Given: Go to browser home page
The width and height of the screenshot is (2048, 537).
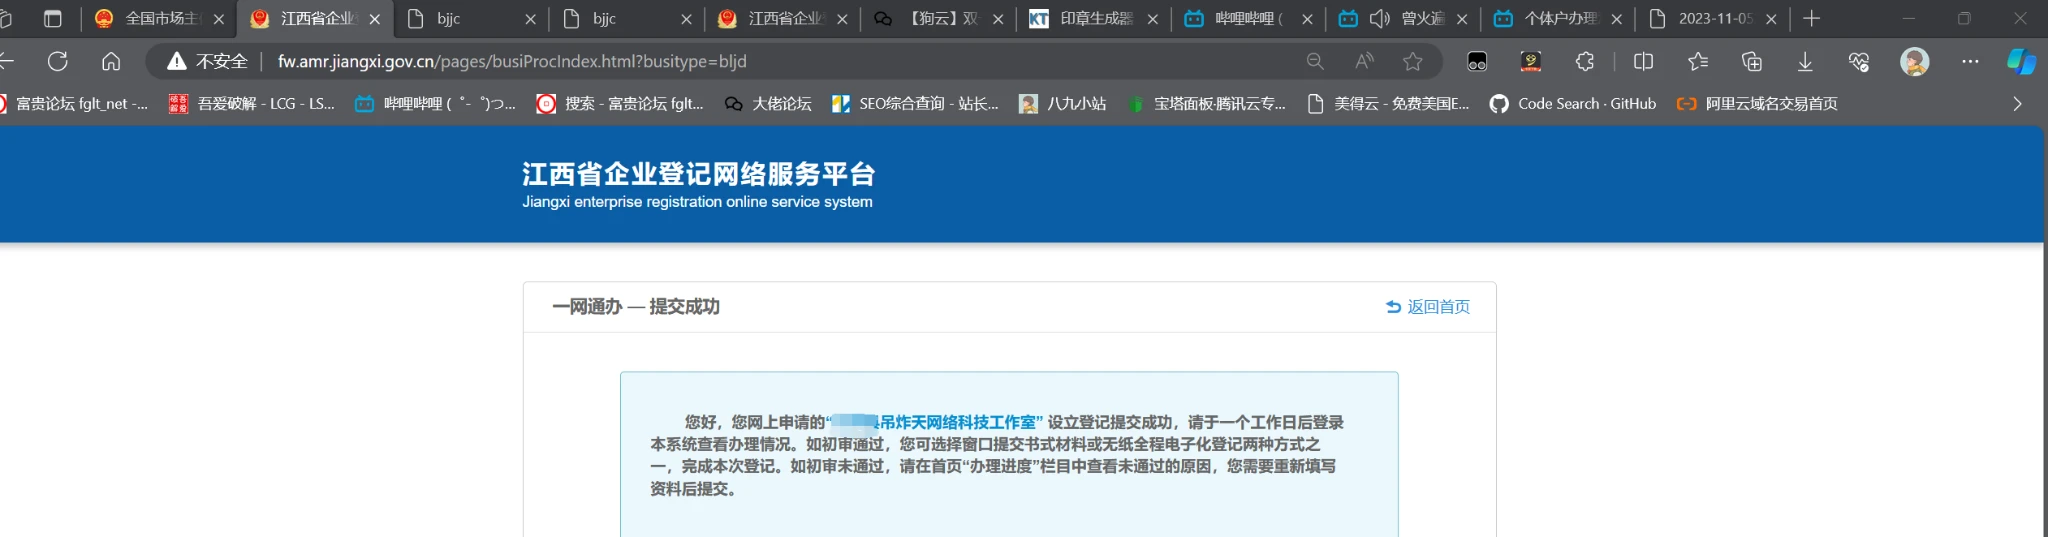Looking at the screenshot, I should [111, 61].
